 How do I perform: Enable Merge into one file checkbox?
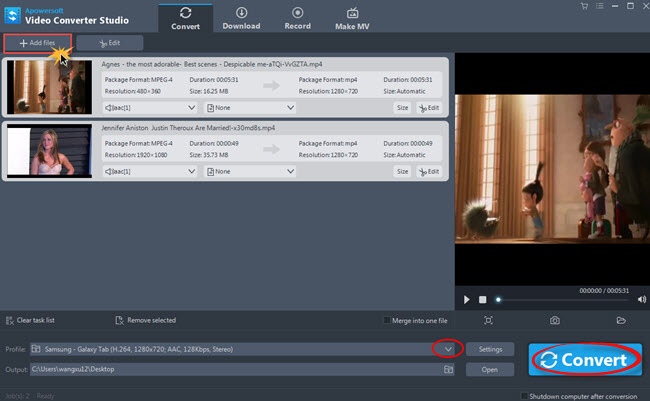(x=387, y=321)
